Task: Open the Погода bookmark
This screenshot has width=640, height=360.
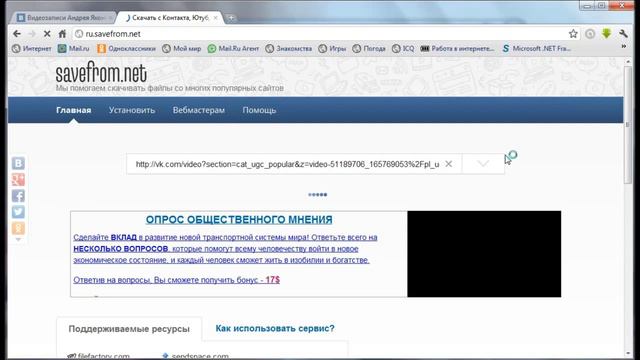Action: point(369,49)
